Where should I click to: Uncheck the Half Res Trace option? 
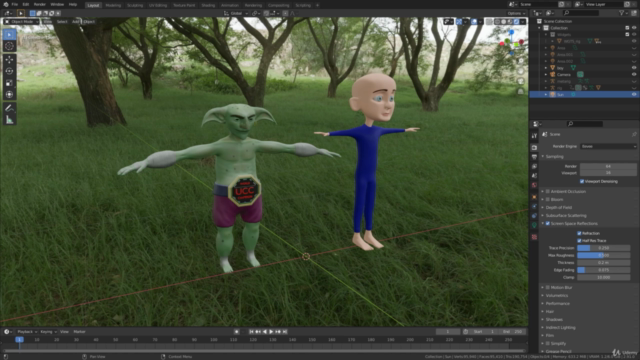579,241
